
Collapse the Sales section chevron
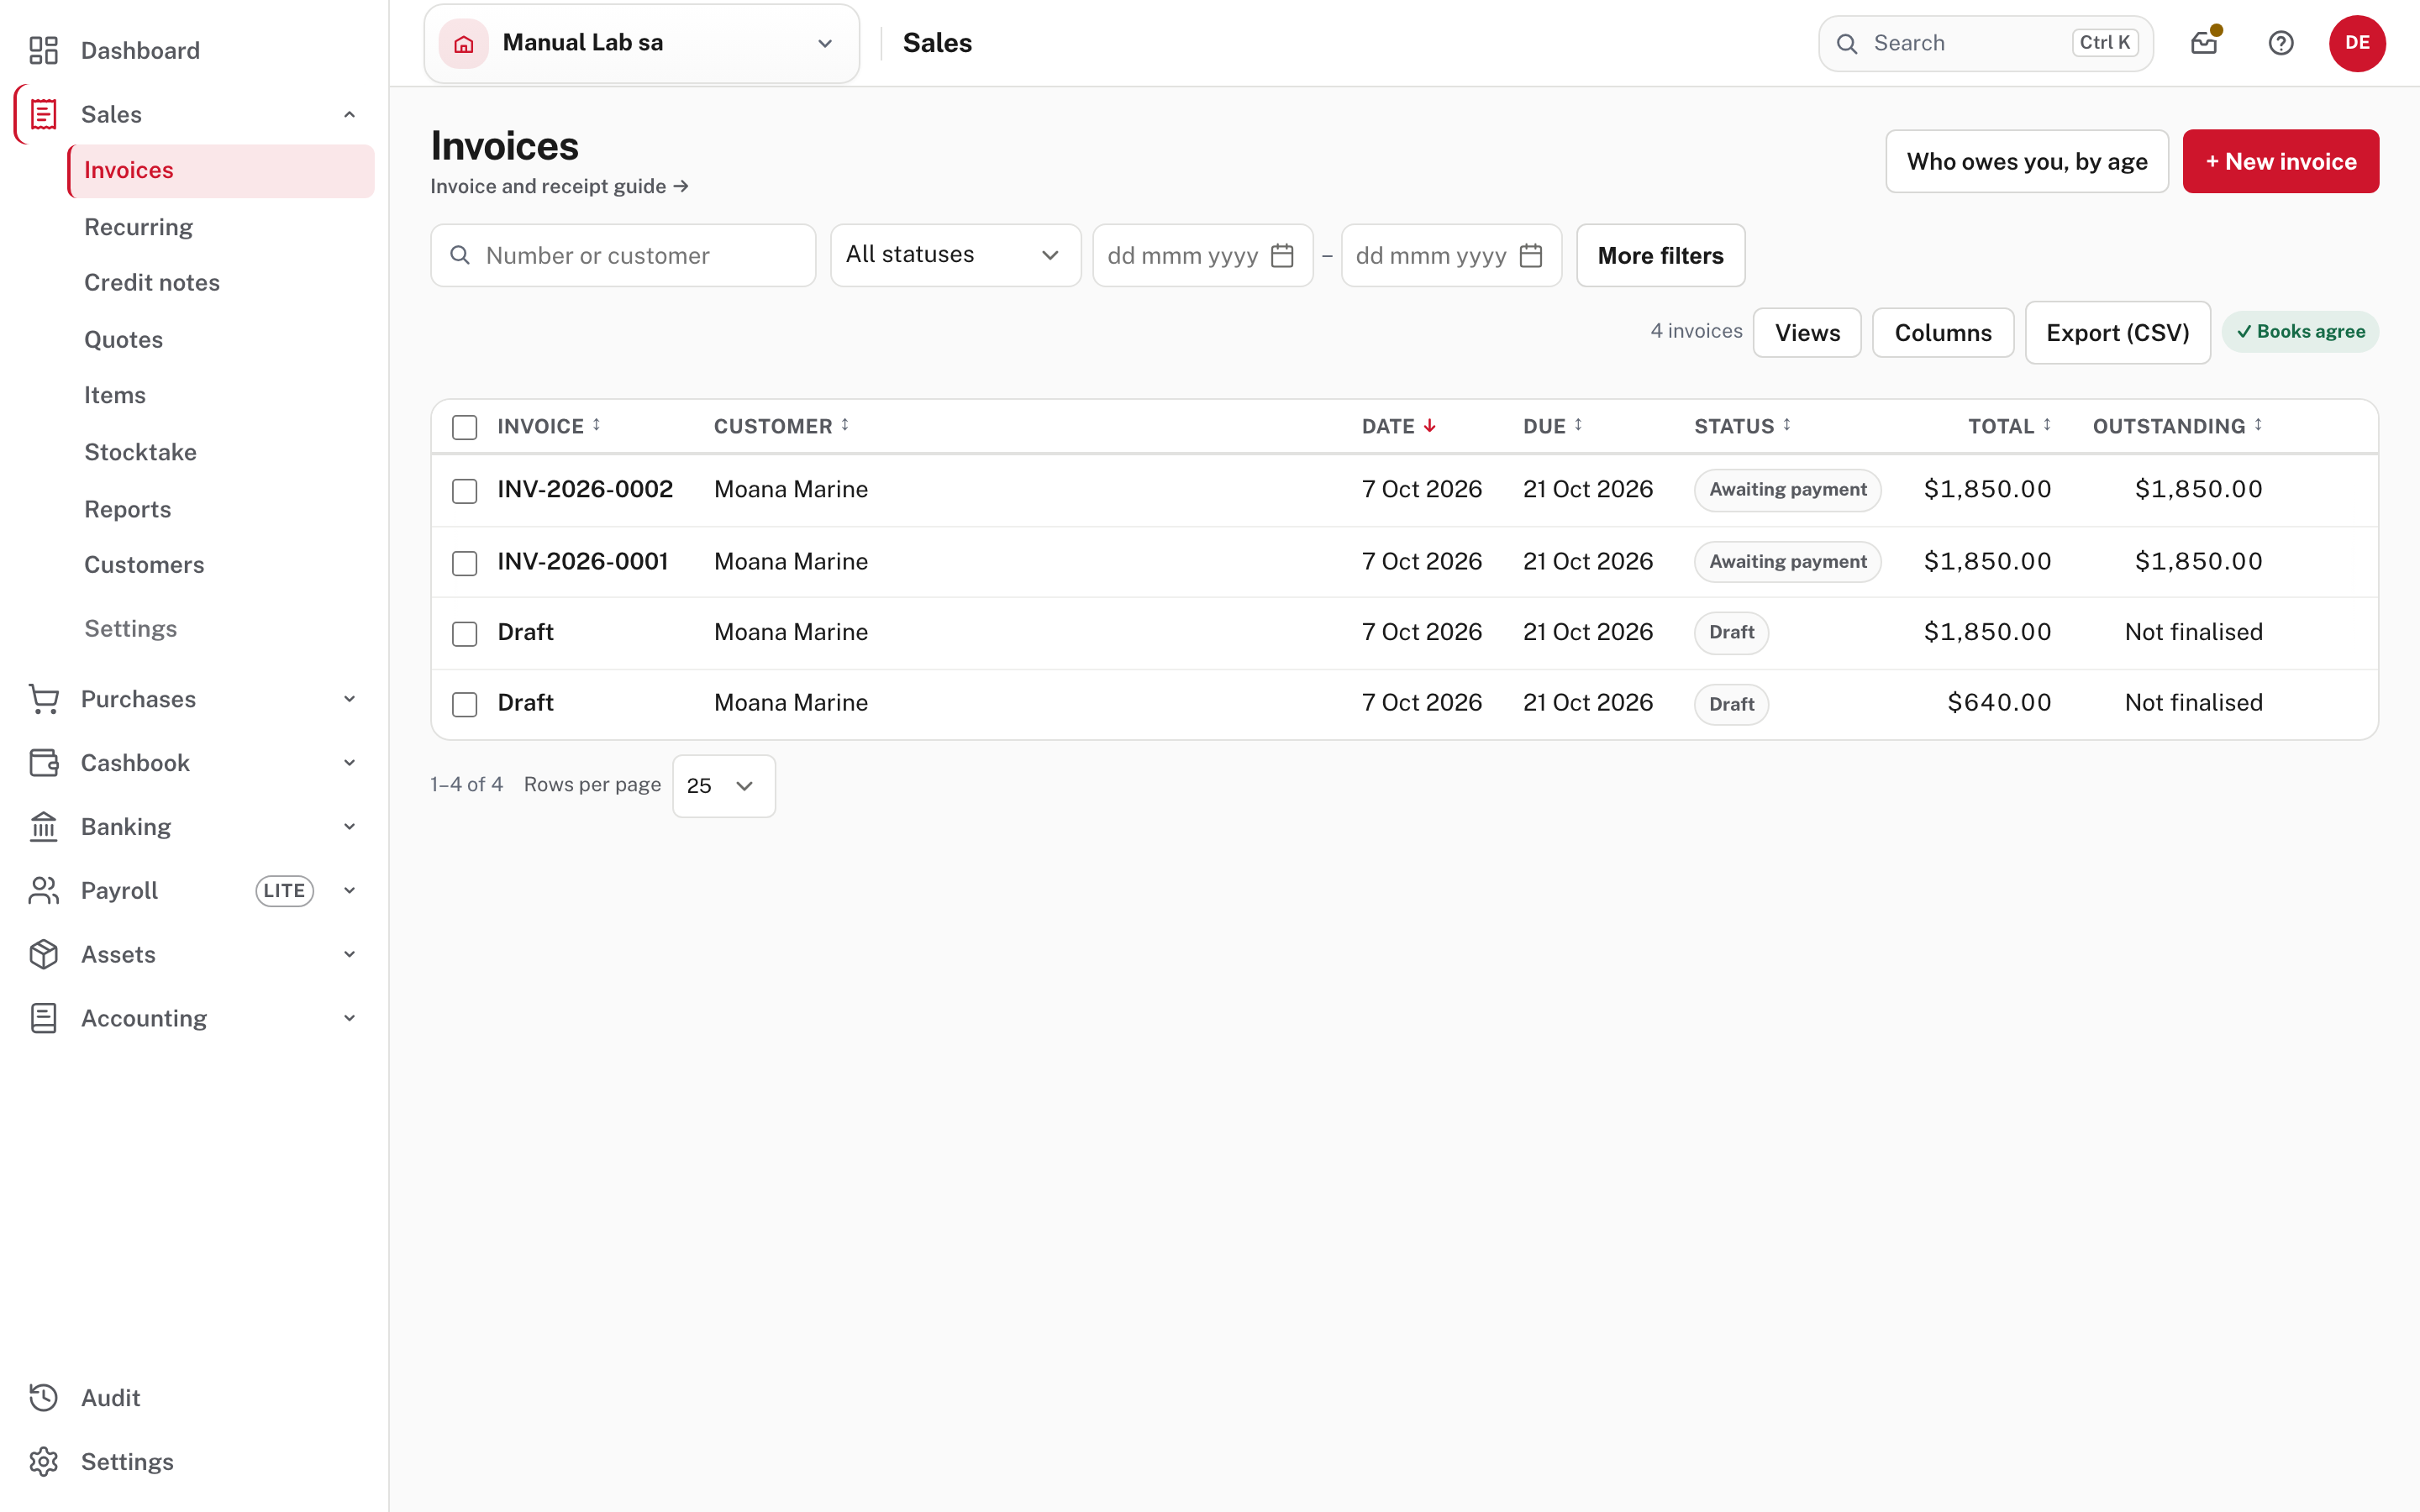point(349,114)
